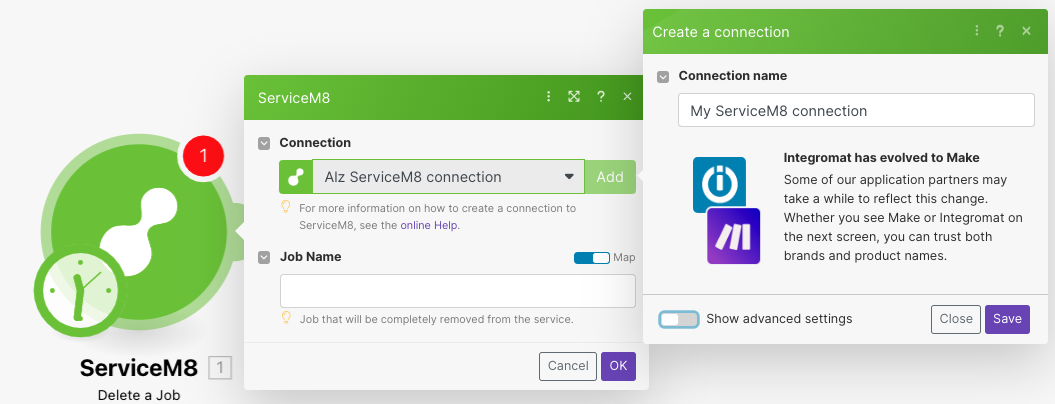Click the purple Make logo icon
This screenshot has height=404, width=1055.
(x=733, y=236)
